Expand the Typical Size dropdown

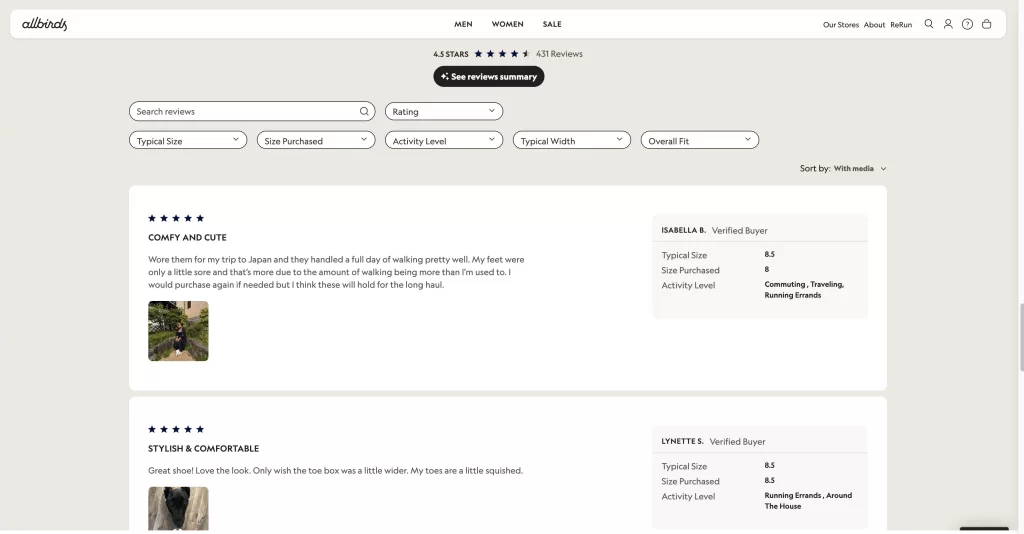[187, 141]
